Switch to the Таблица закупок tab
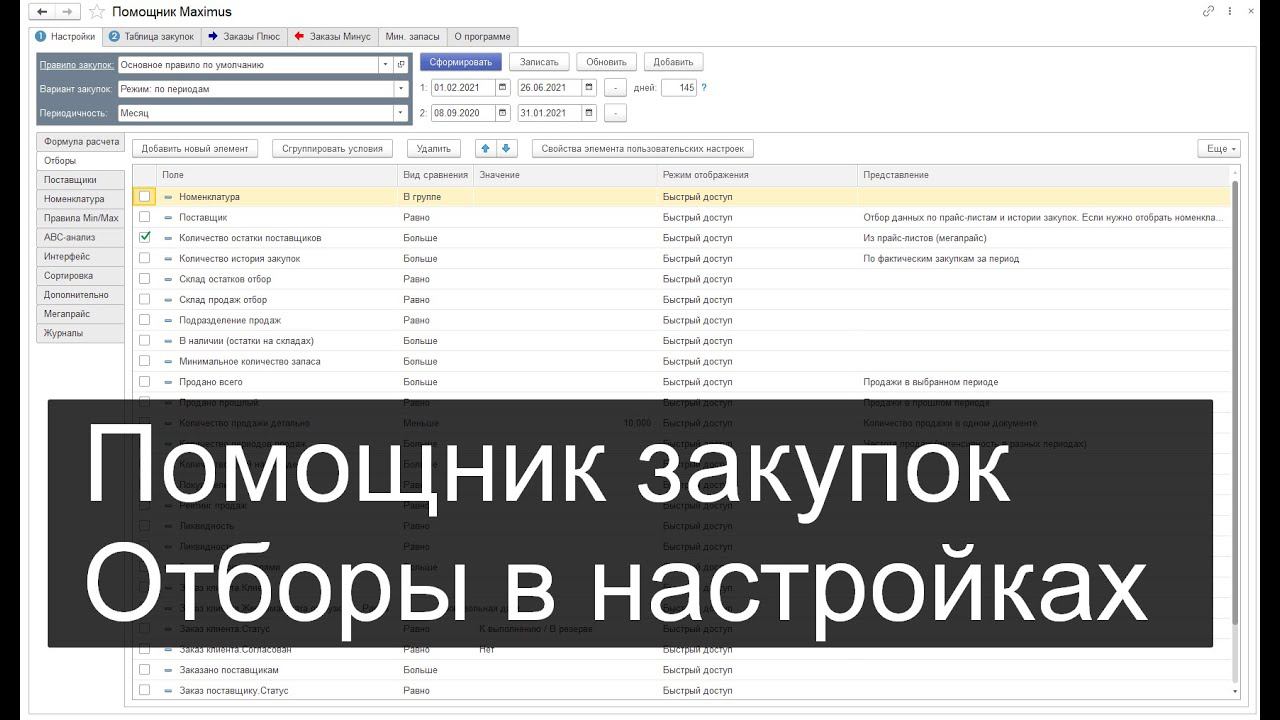1280x720 pixels. pyautogui.click(x=151, y=36)
